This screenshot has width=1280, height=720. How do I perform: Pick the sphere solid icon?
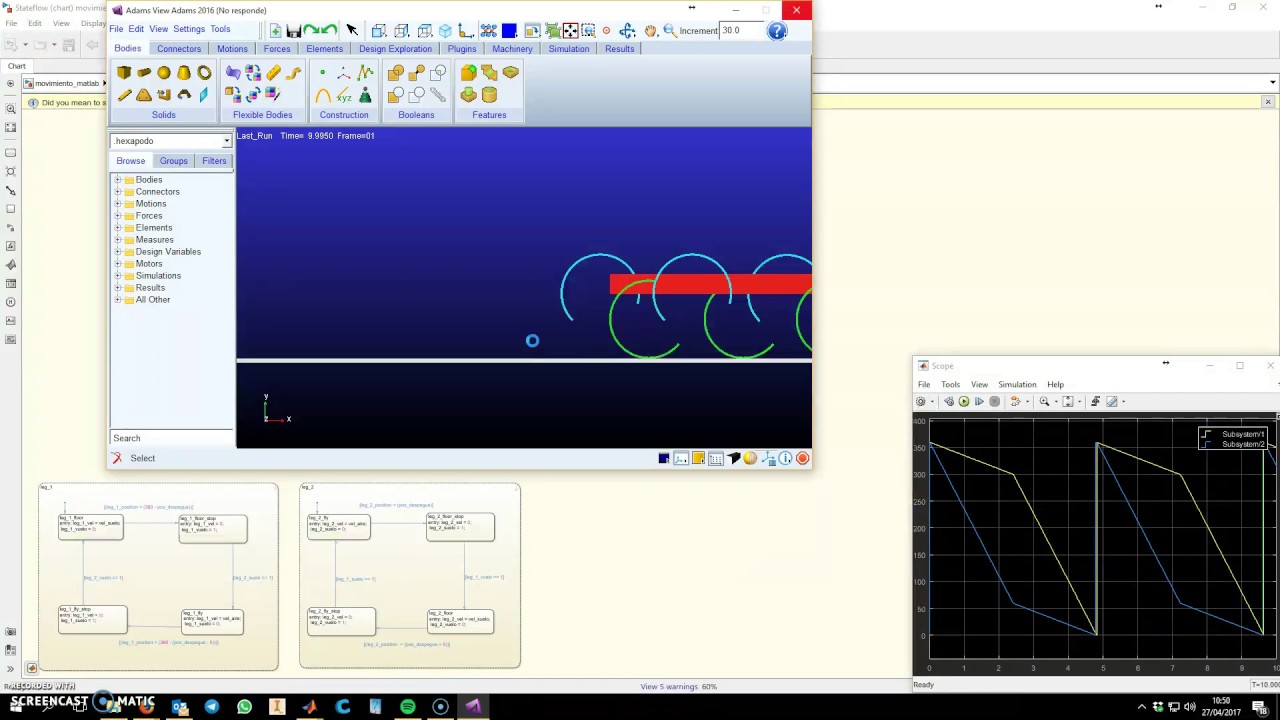pyautogui.click(x=164, y=73)
